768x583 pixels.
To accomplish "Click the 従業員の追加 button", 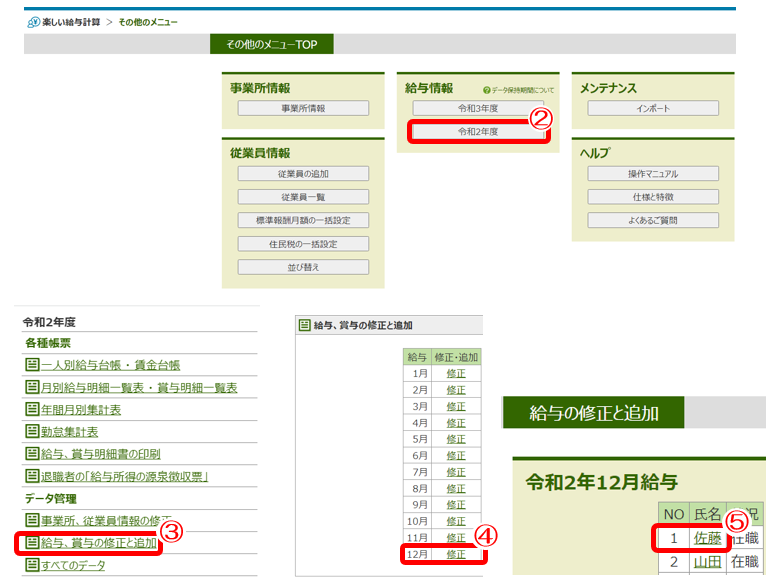I will [x=303, y=174].
